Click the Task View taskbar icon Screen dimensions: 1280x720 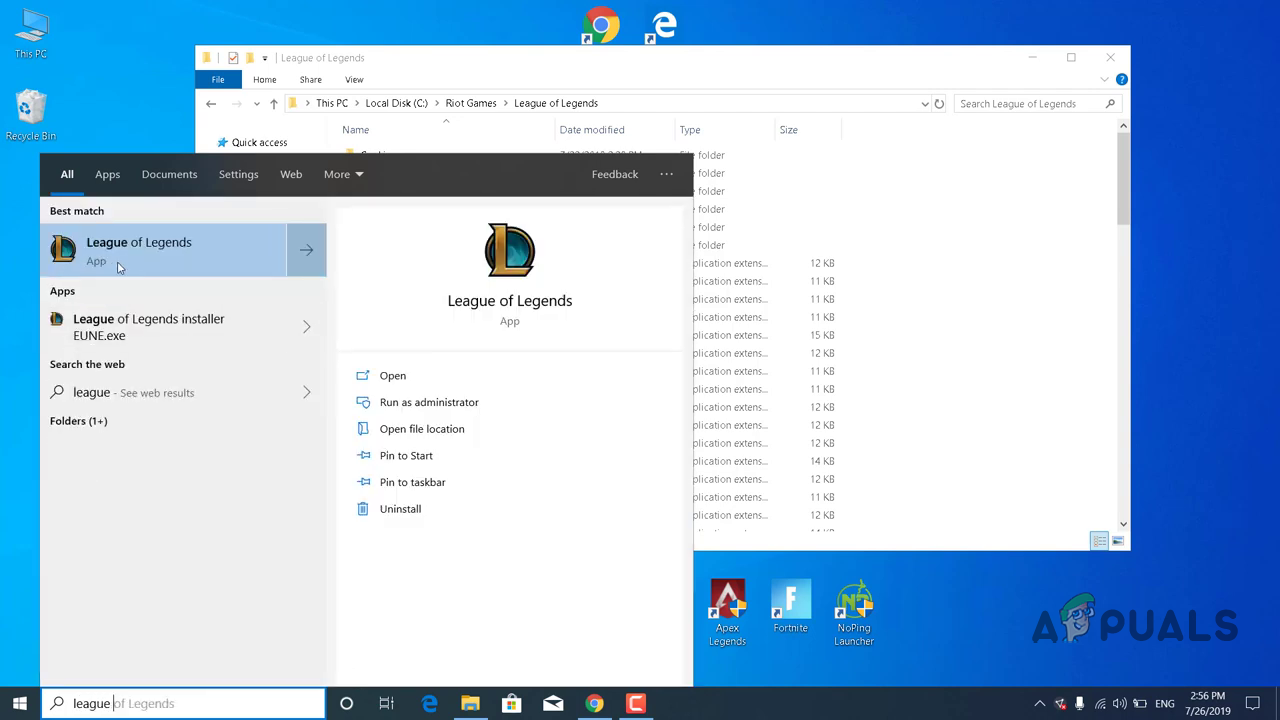pos(387,704)
